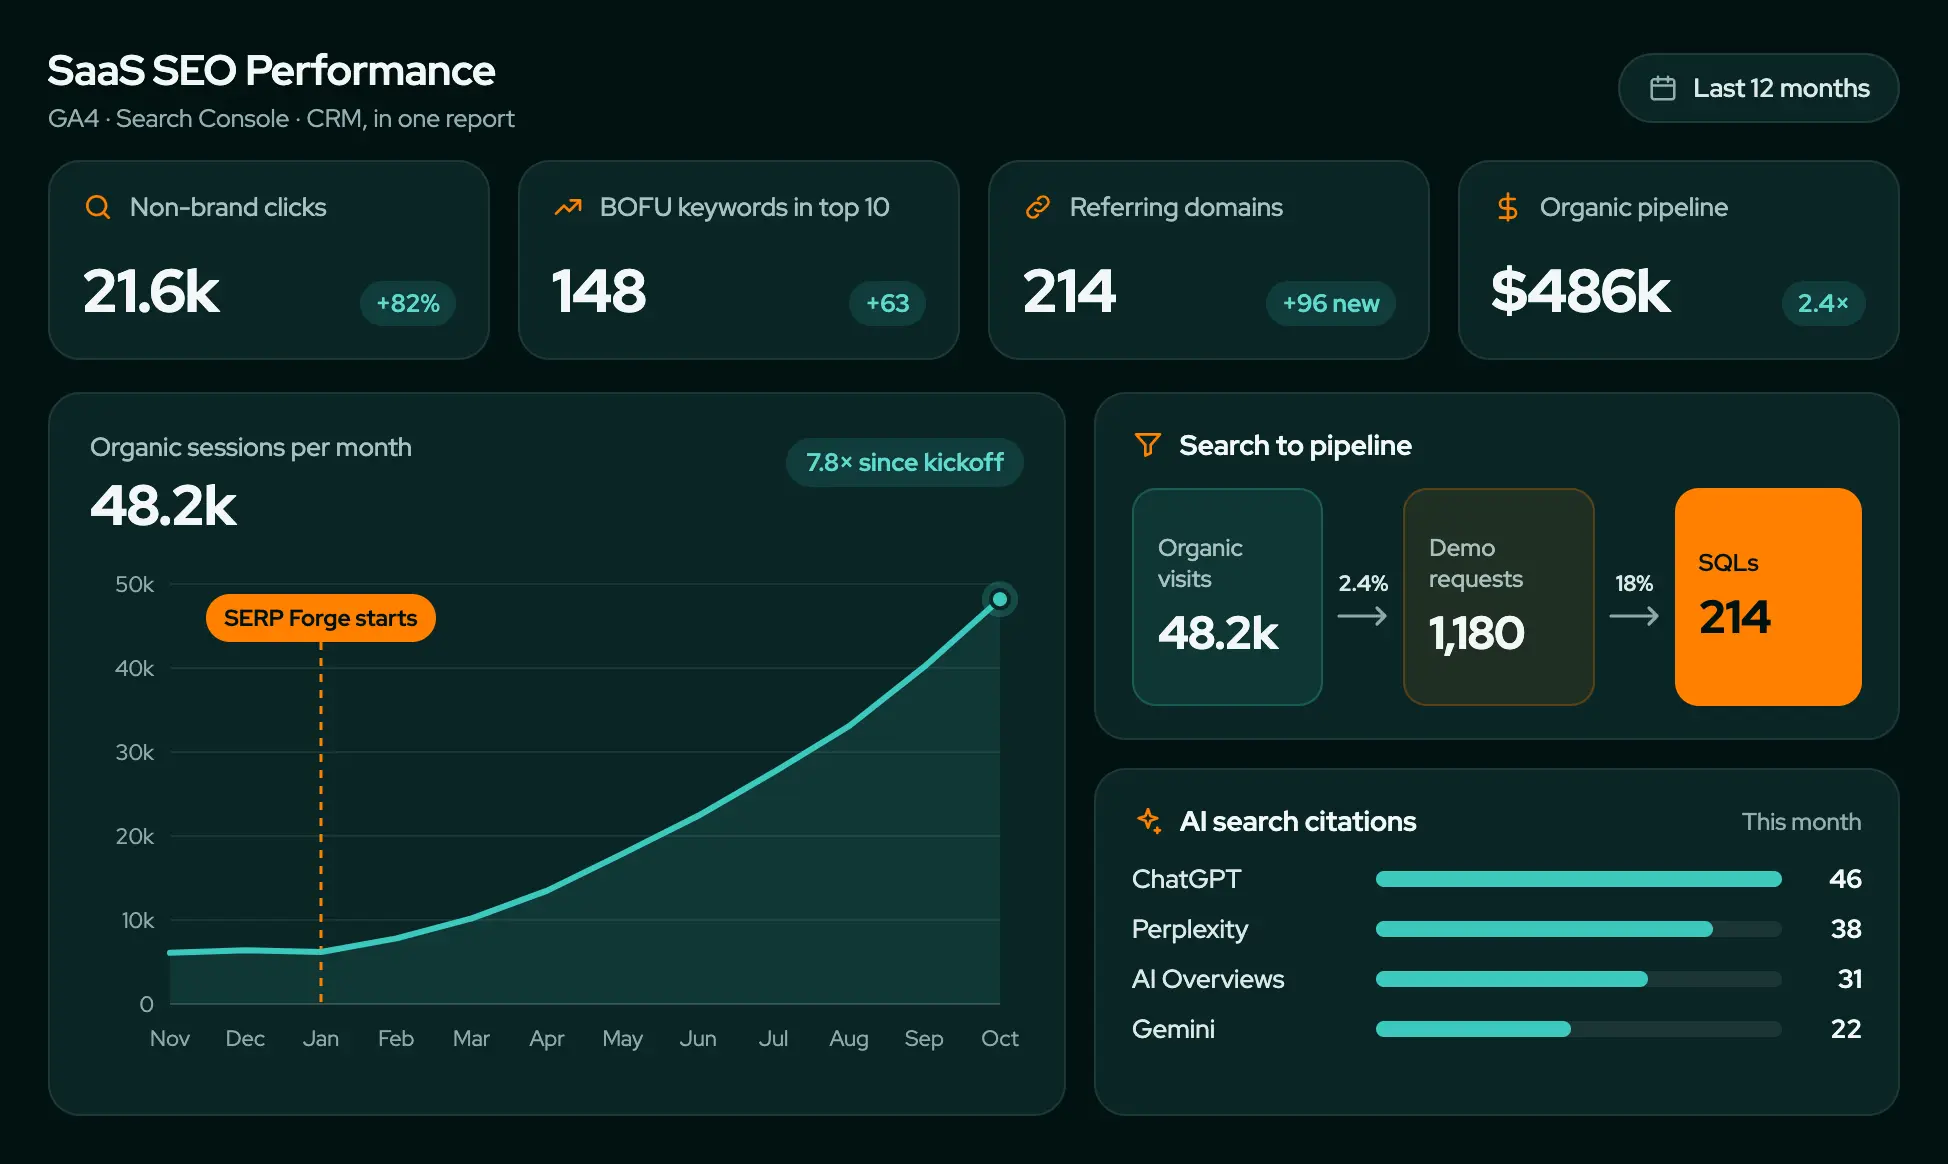Click the 148 BOFU keywords value
The width and height of the screenshot is (1948, 1164).
pos(599,291)
